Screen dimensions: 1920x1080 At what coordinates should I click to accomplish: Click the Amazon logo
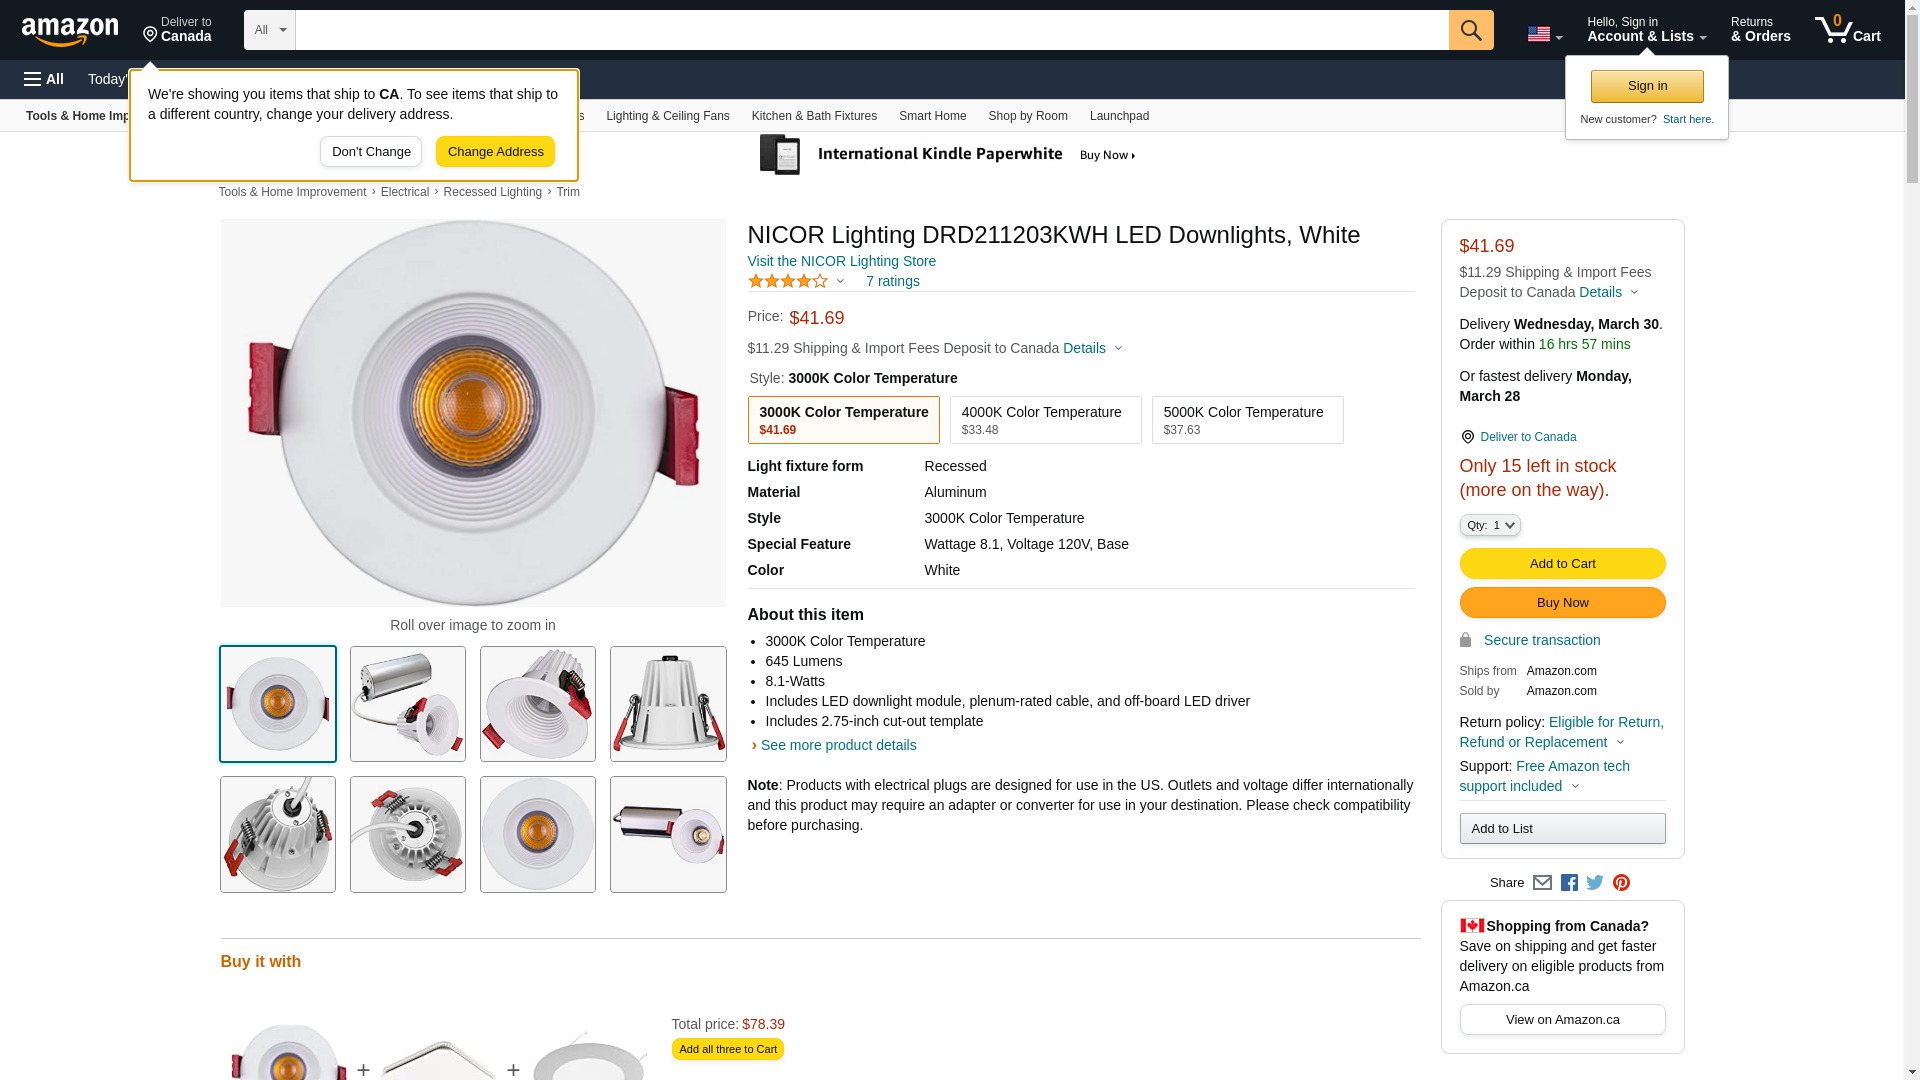click(x=70, y=31)
